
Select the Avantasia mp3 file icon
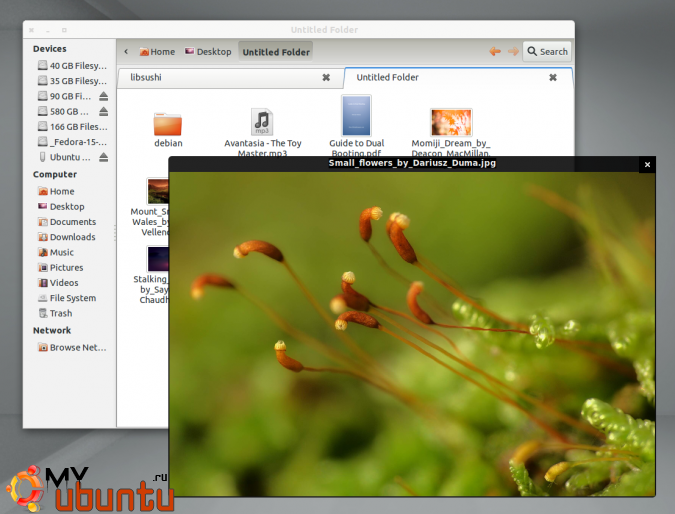click(262, 122)
